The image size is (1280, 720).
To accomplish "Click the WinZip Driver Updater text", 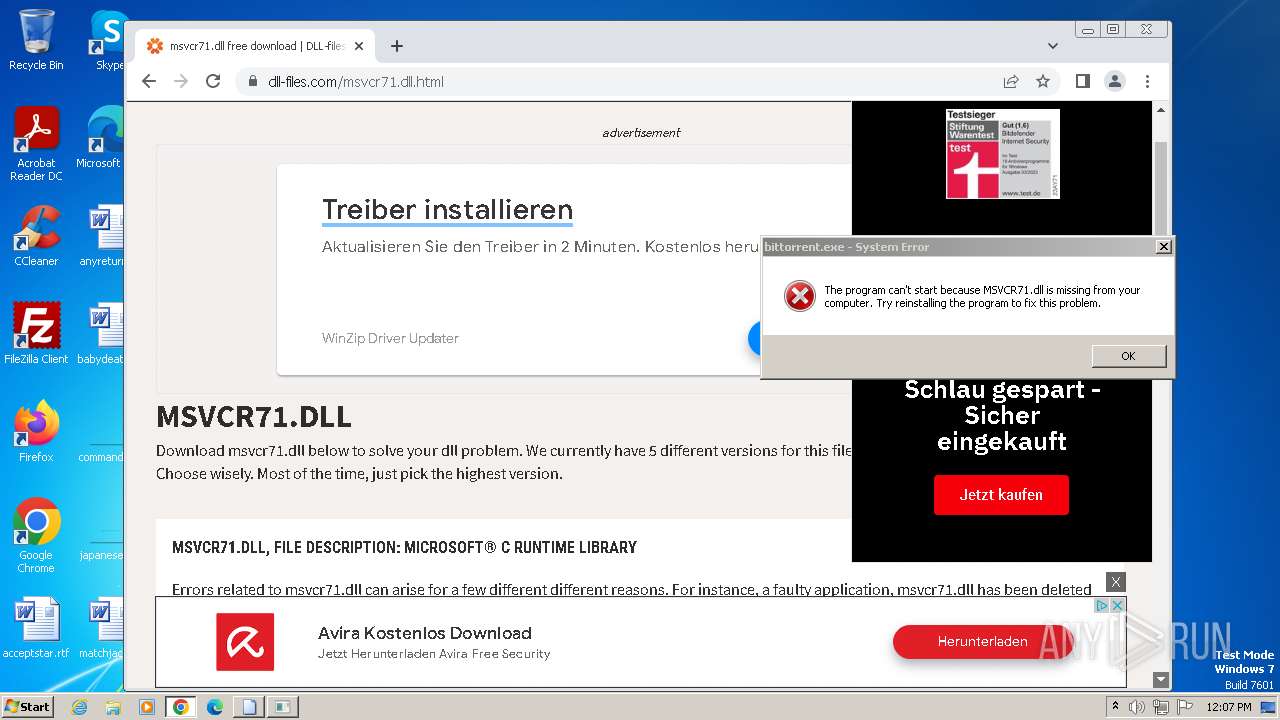I will 390,338.
